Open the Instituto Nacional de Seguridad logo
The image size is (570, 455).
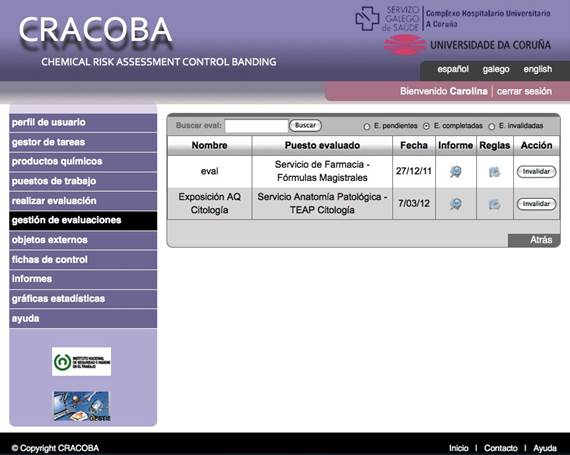(x=81, y=362)
